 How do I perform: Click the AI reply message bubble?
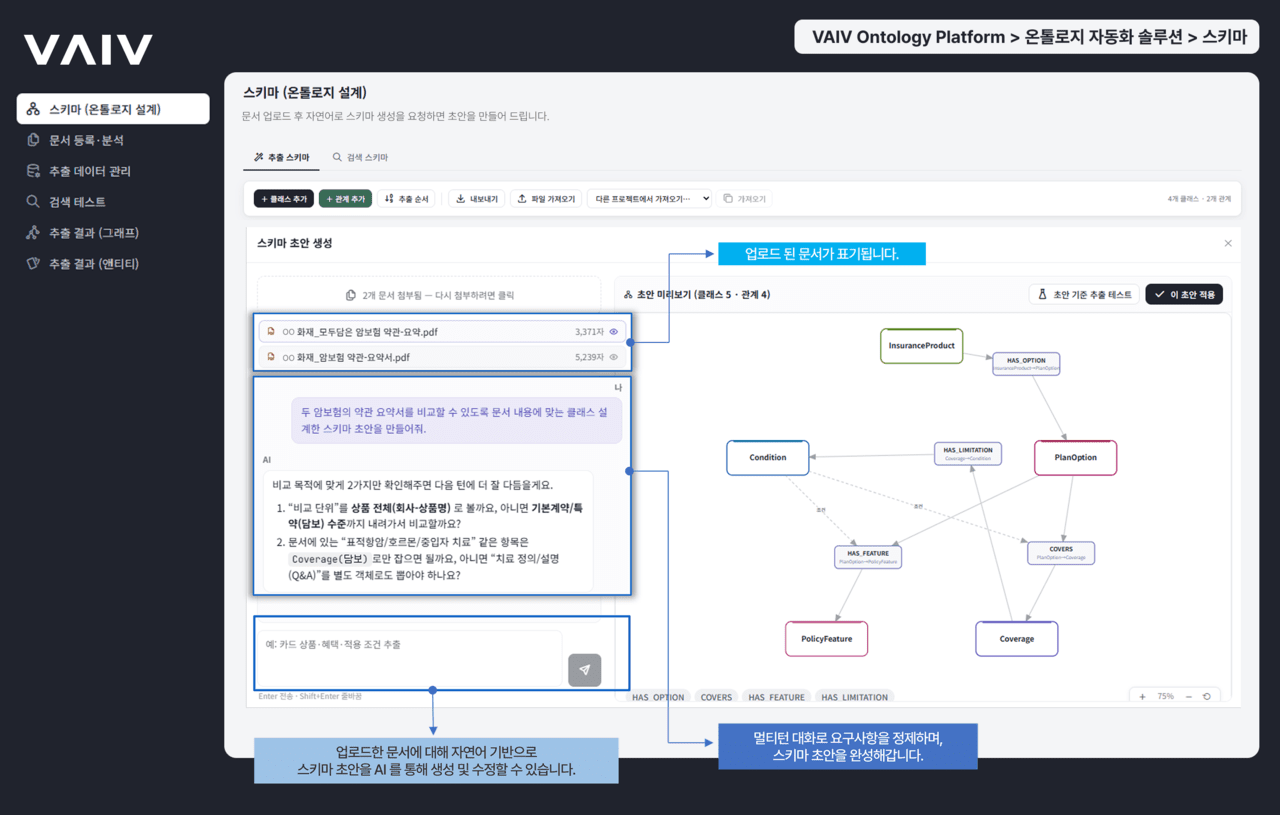[428, 530]
